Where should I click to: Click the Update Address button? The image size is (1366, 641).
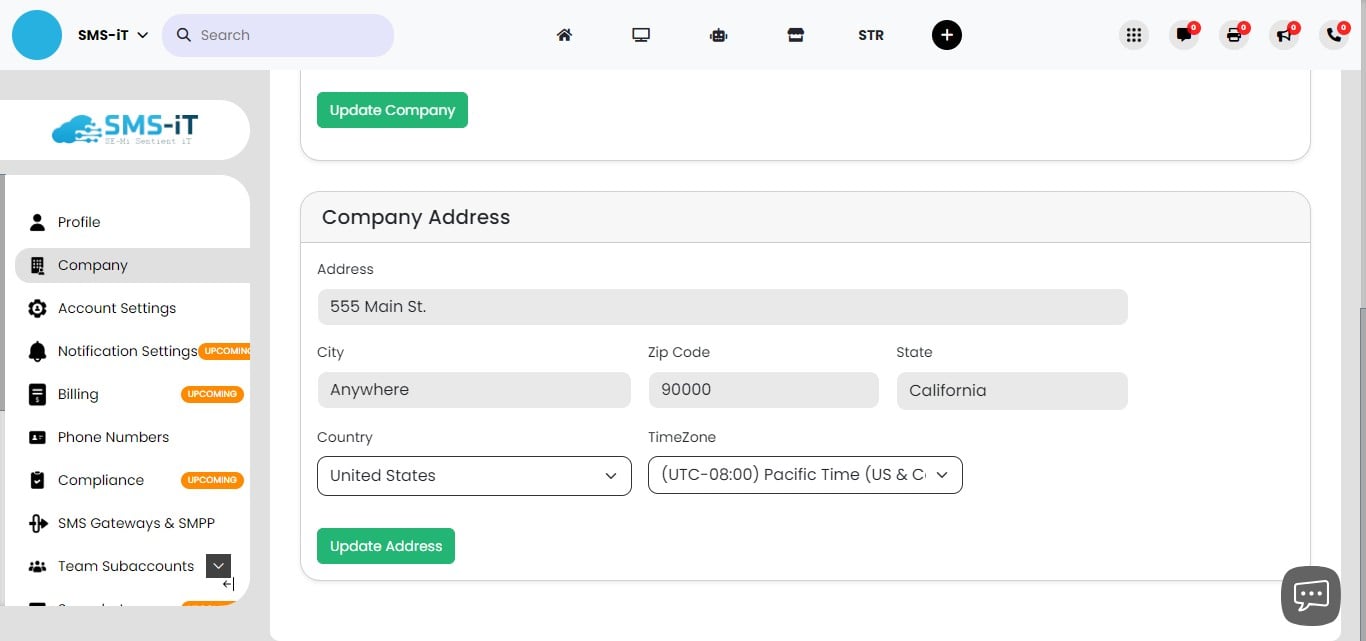point(386,546)
